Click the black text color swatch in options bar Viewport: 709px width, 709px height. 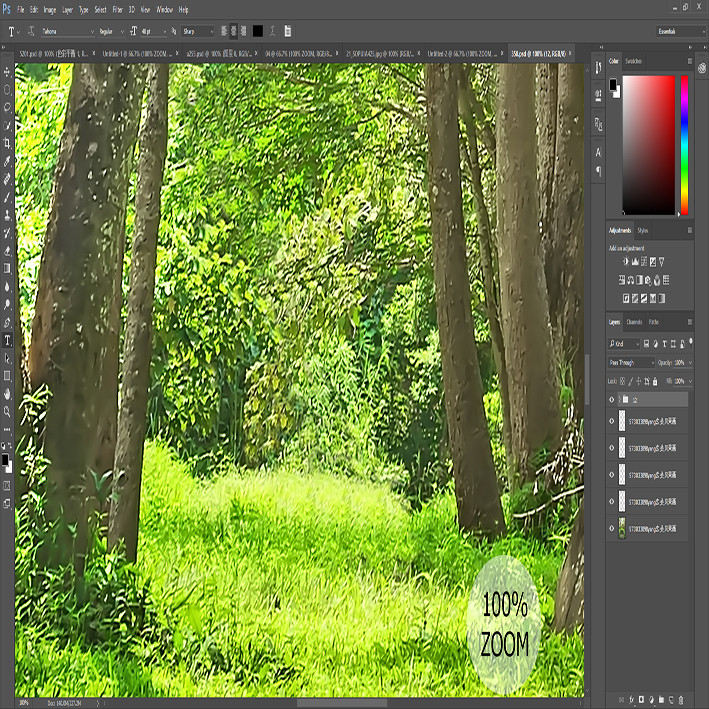(258, 31)
